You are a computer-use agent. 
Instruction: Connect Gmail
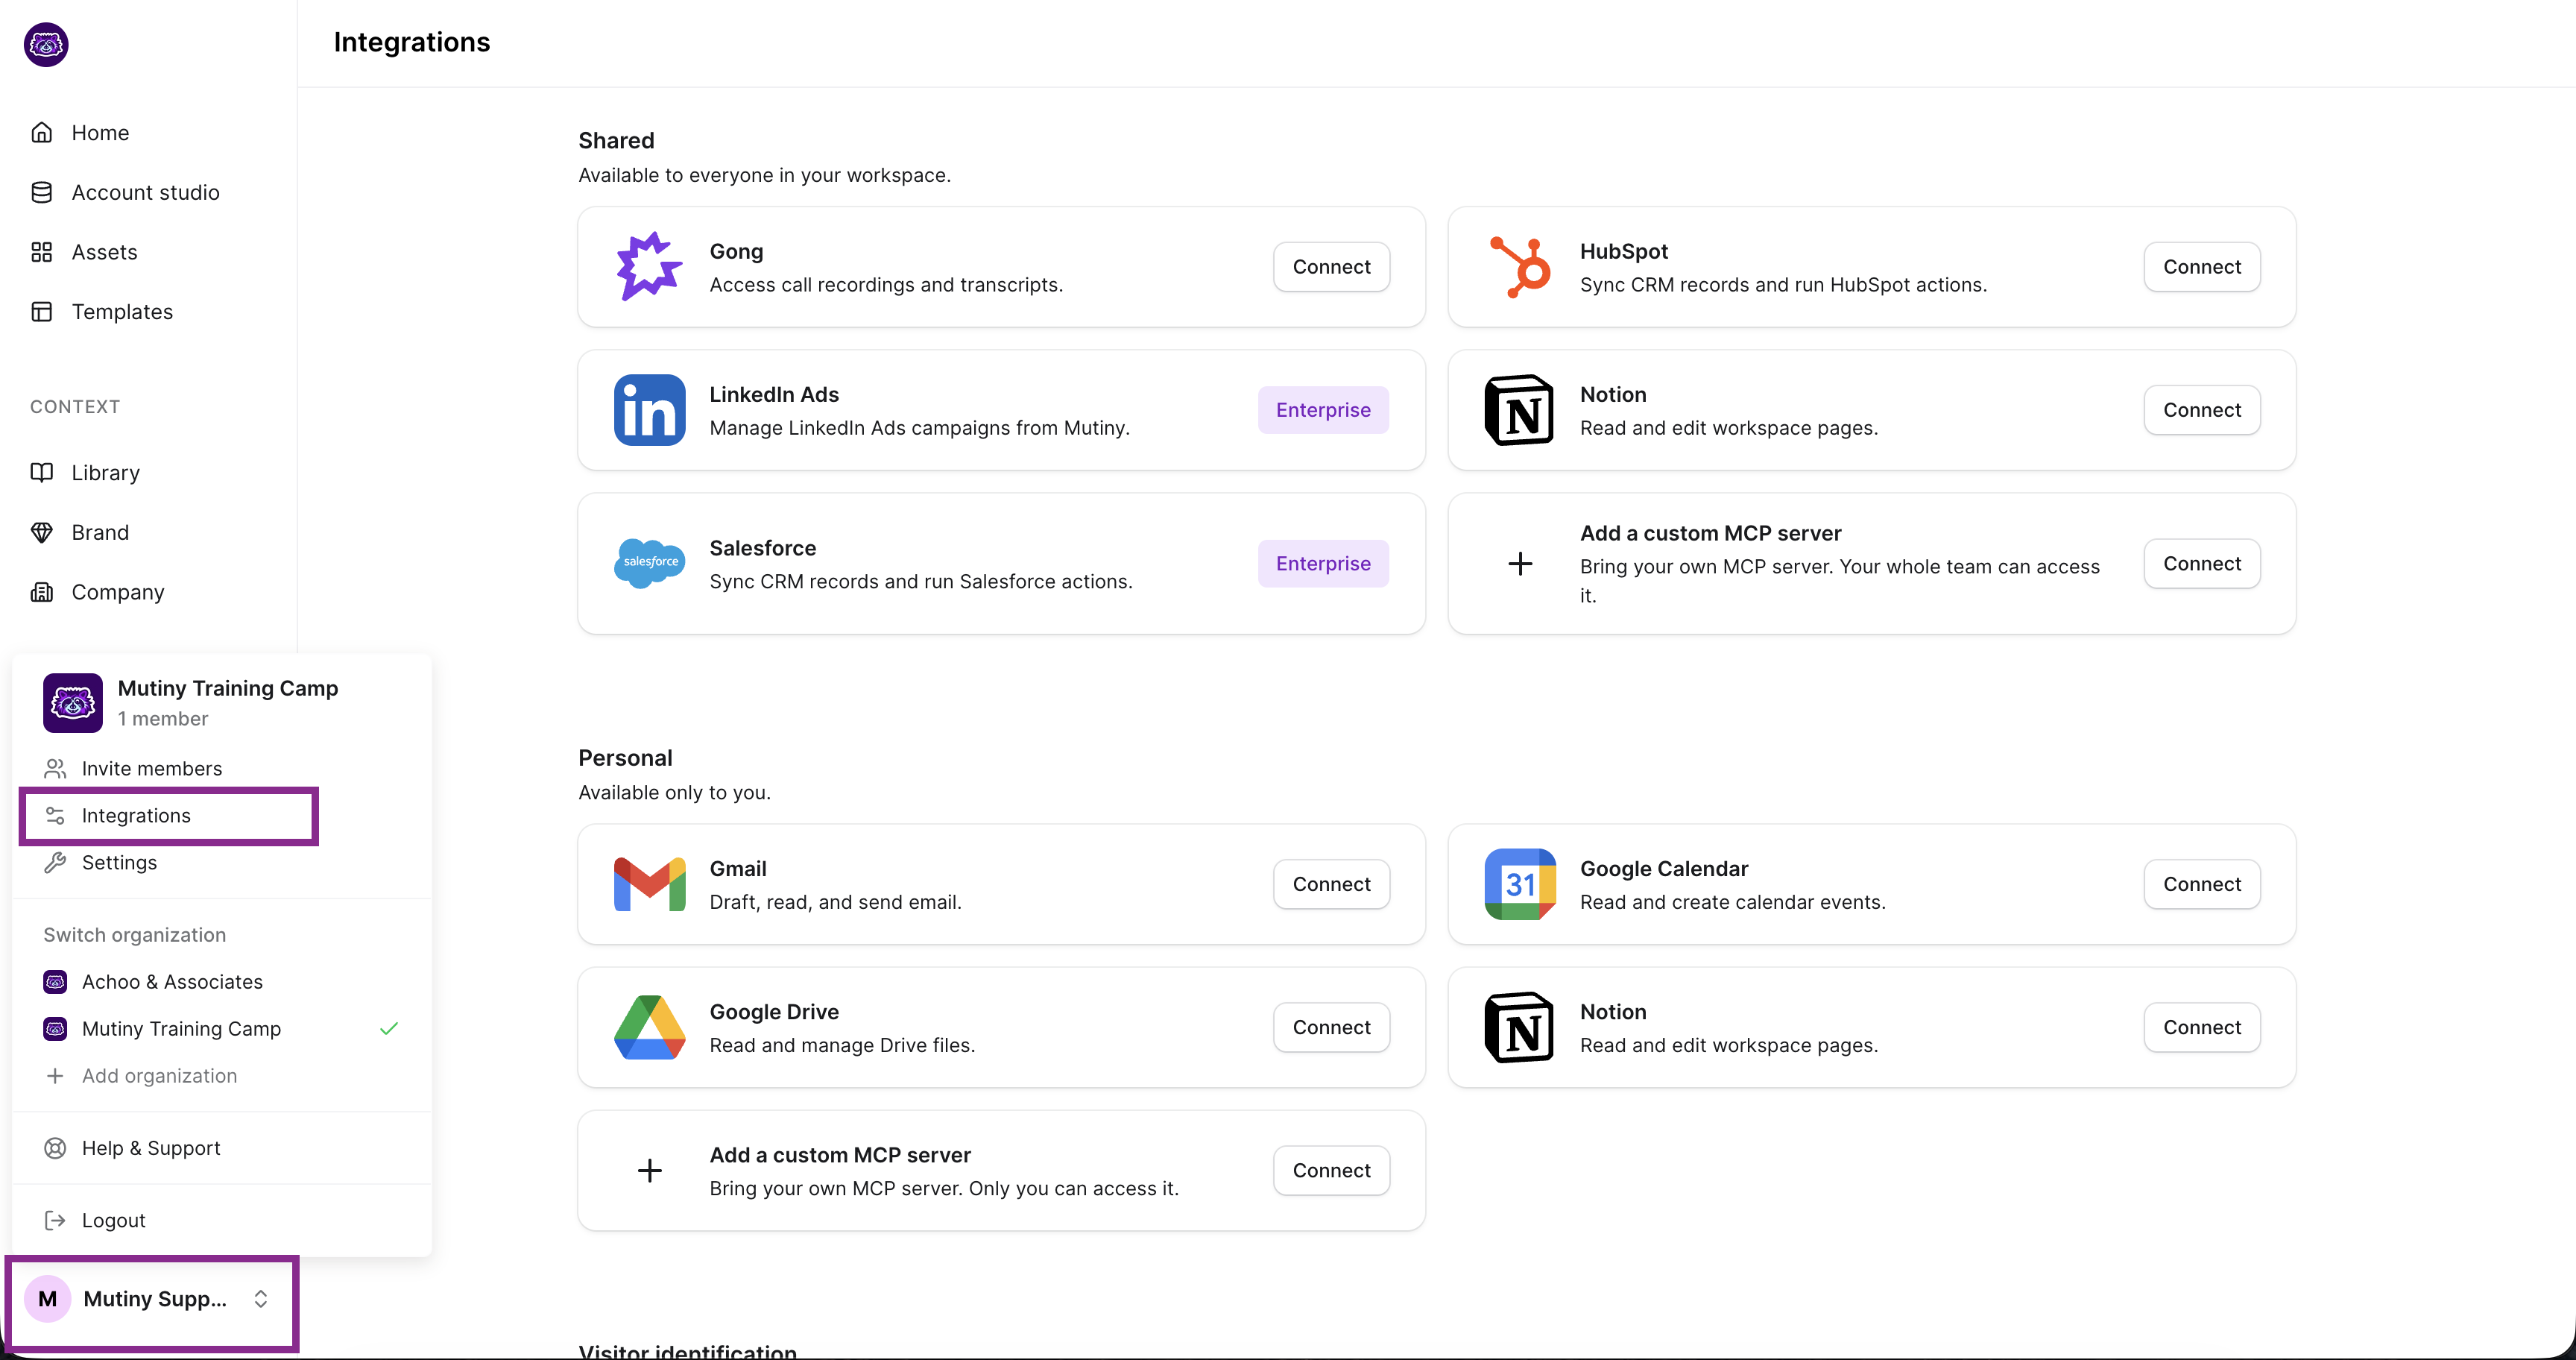(x=1331, y=884)
